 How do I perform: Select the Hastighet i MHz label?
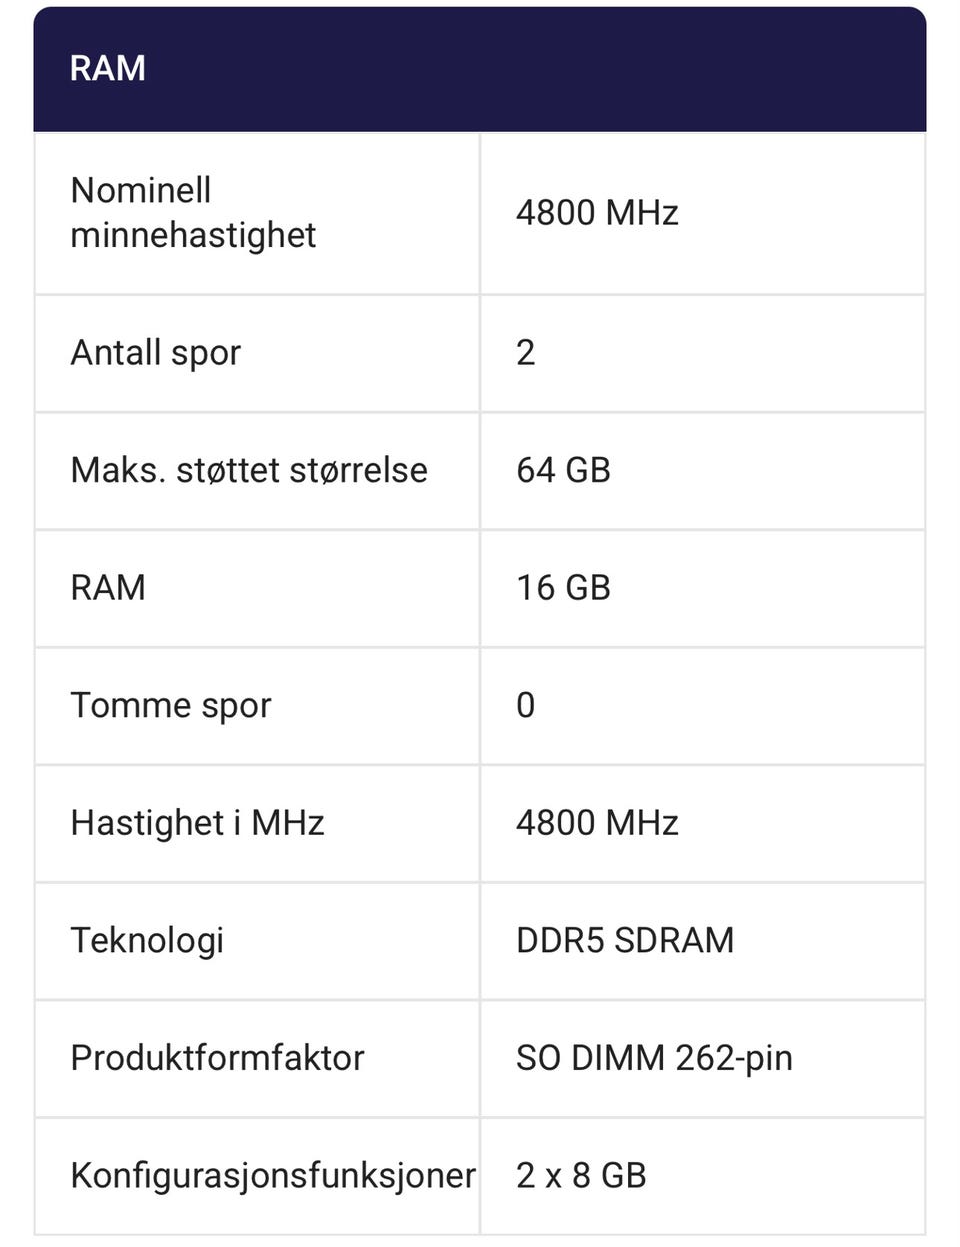(x=197, y=823)
